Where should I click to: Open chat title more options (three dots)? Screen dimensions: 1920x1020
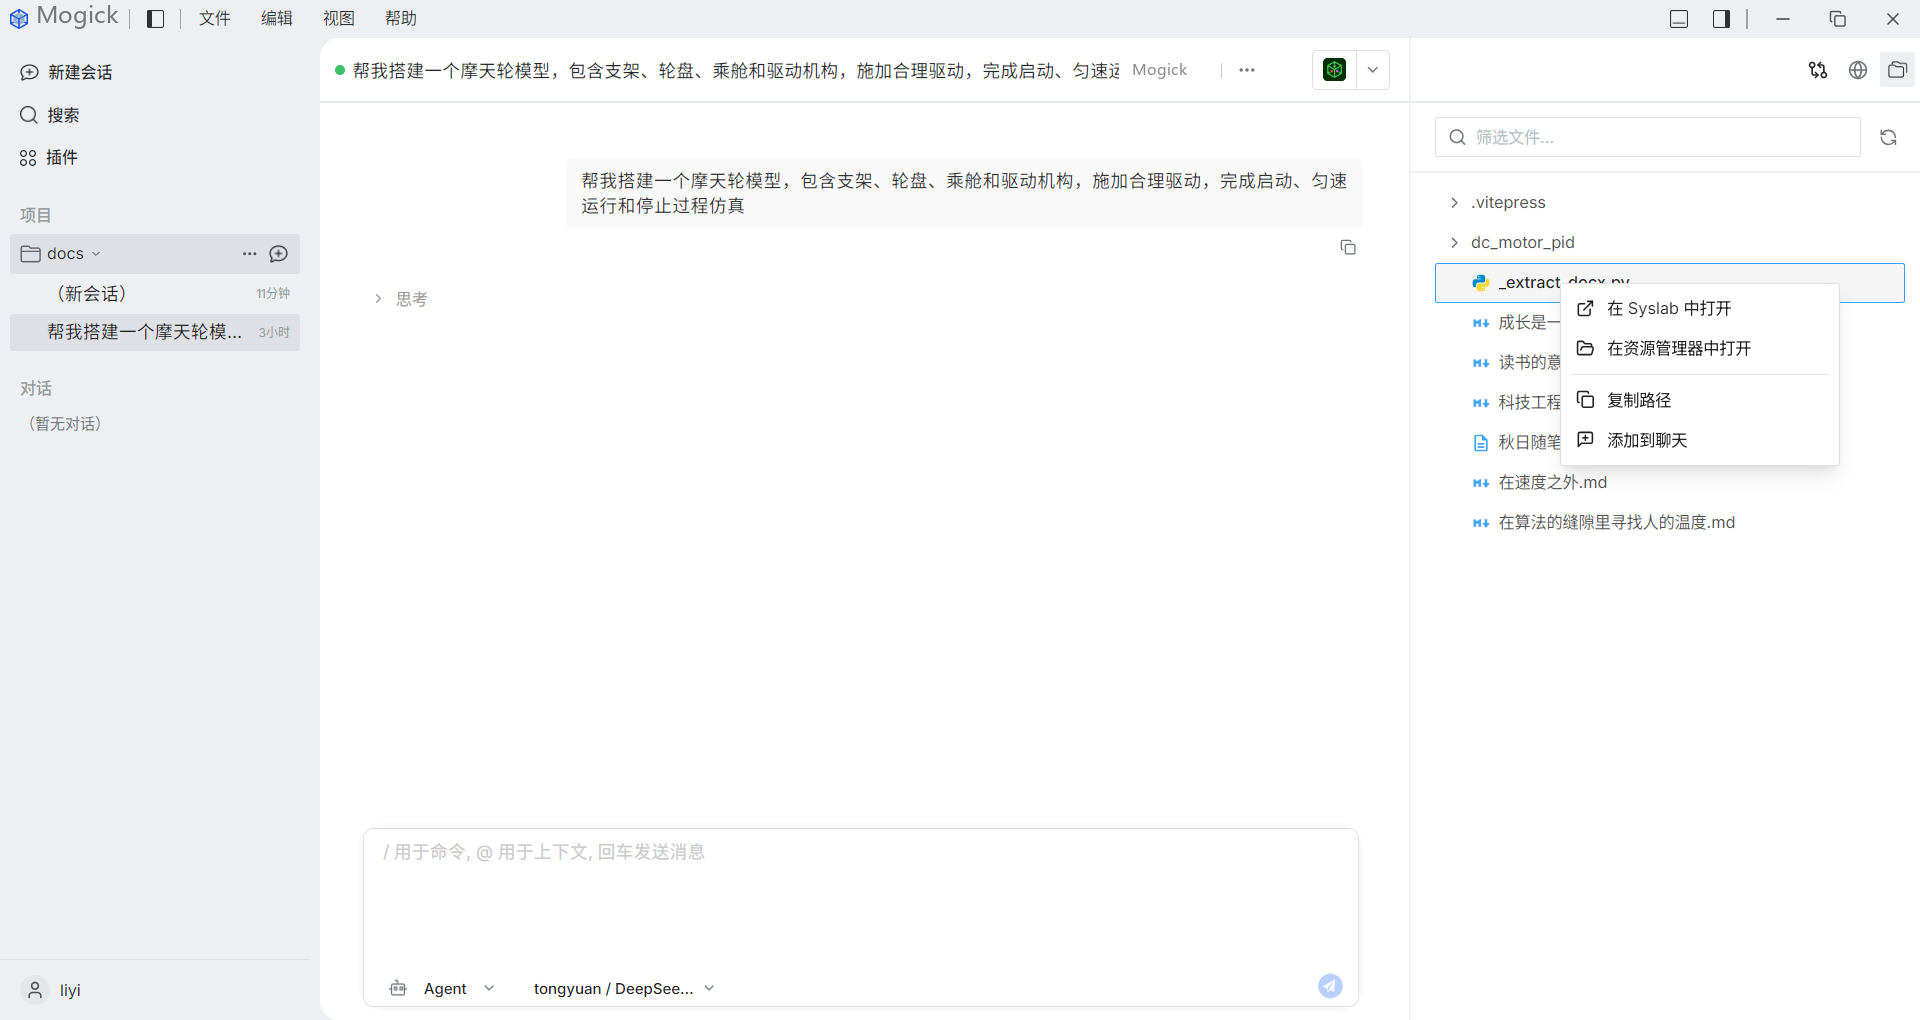point(1247,70)
